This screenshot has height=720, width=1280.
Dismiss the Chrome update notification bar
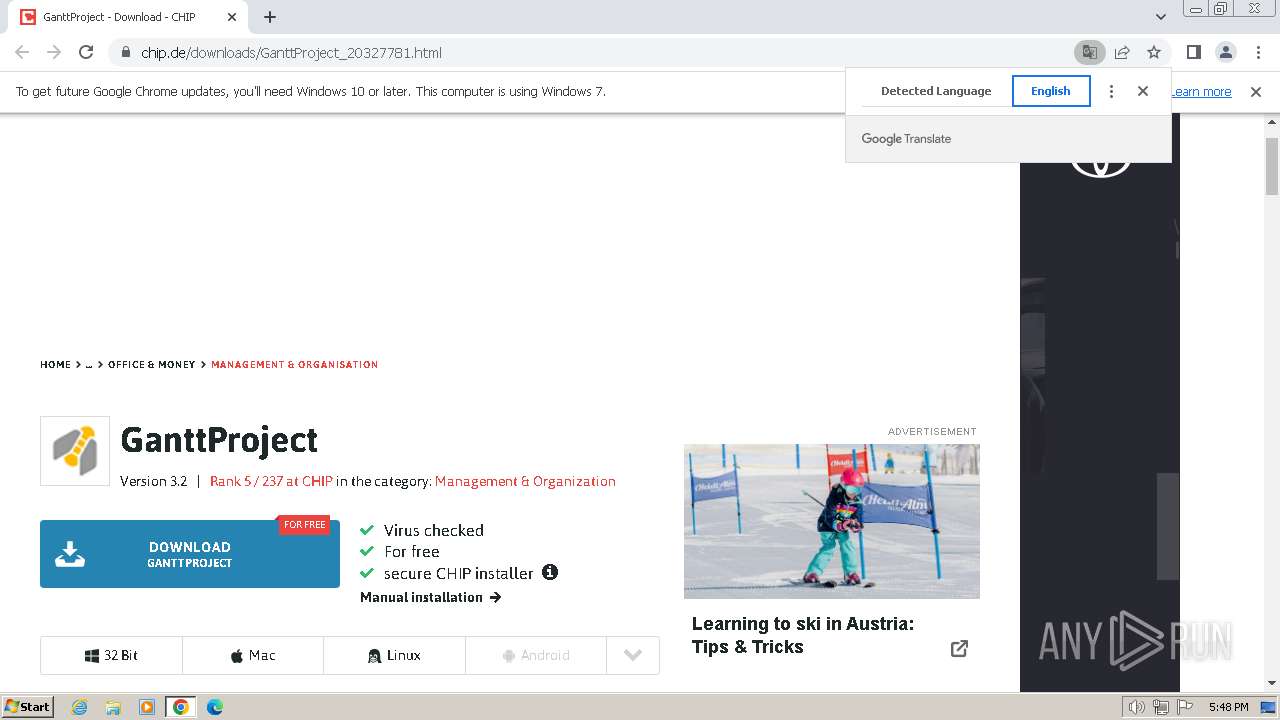1256,91
